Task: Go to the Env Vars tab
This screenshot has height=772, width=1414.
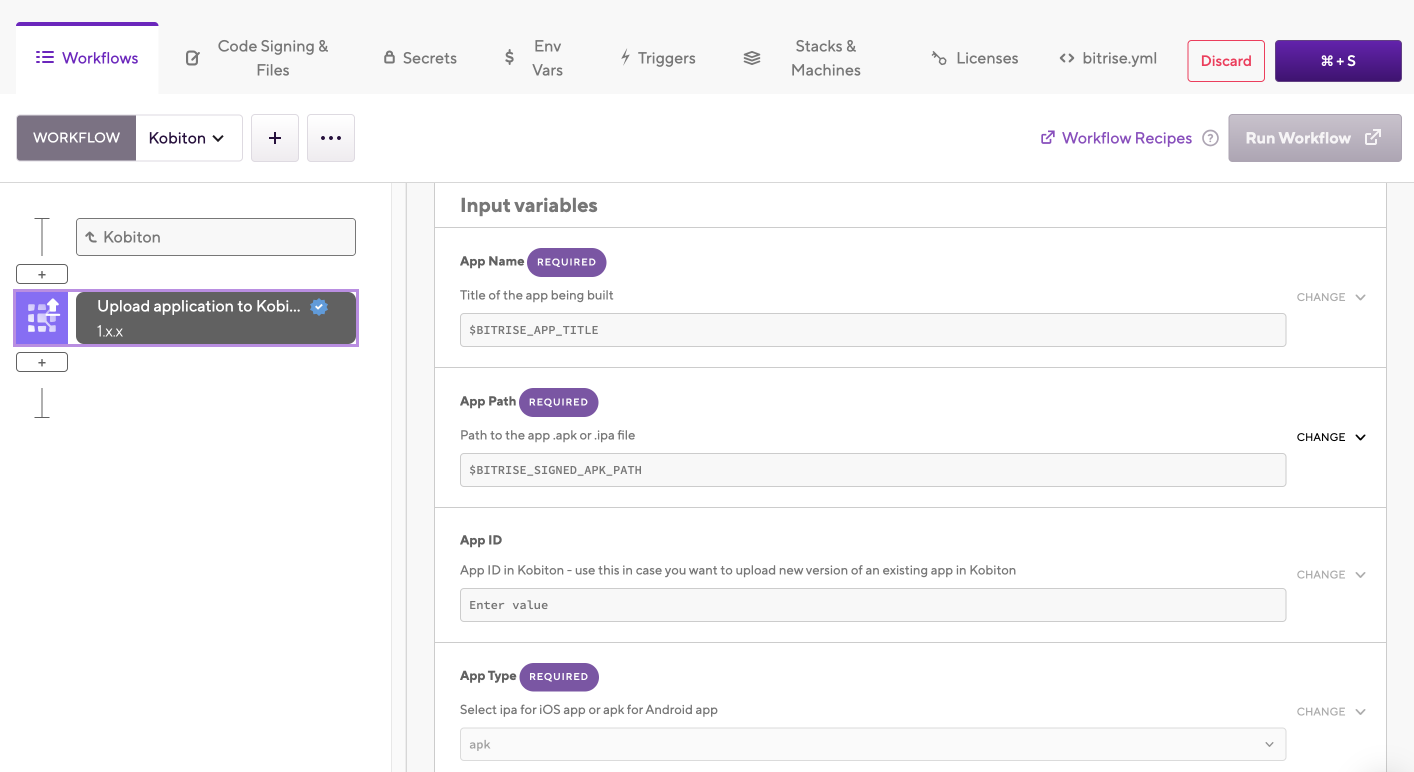Action: pos(534,58)
